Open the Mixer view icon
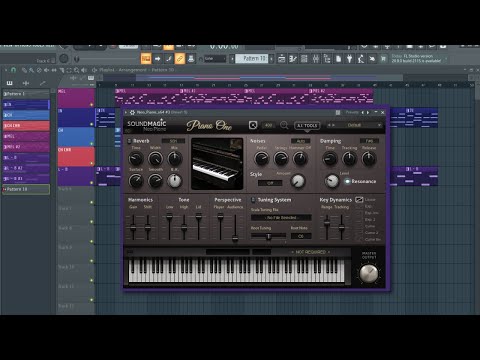Viewport: 480px width, 360px height. [x=315, y=59]
